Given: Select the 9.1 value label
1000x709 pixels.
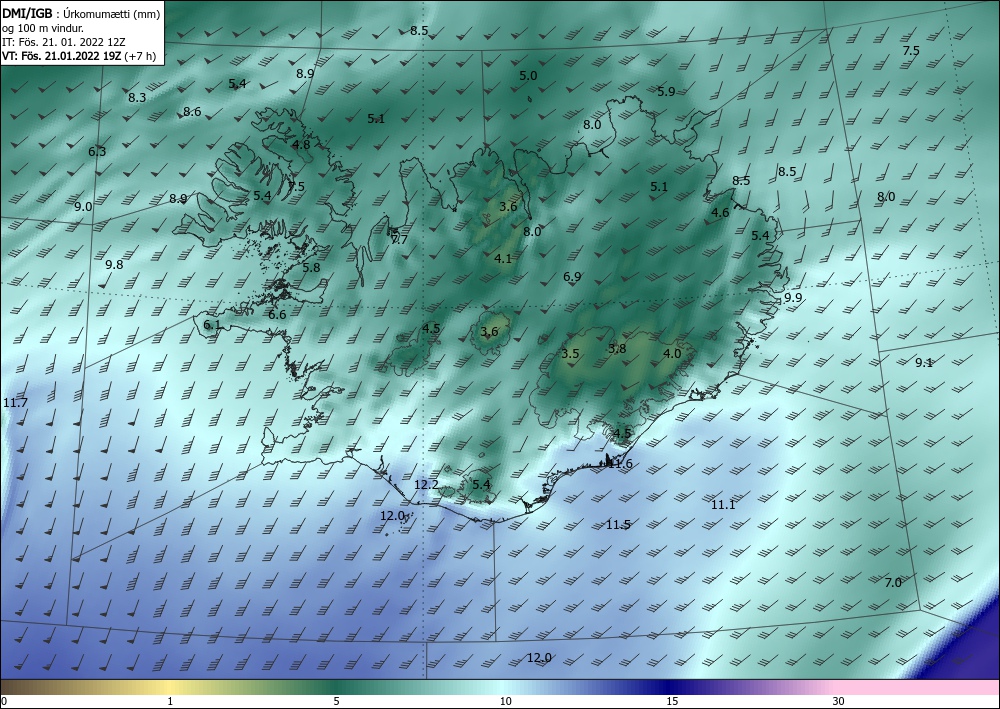Looking at the screenshot, I should point(924,363).
